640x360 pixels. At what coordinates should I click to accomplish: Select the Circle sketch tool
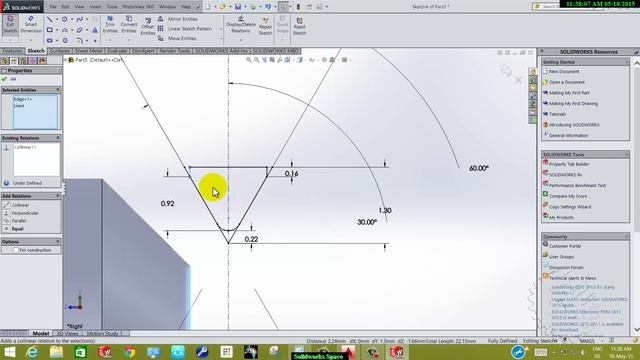coord(64,19)
